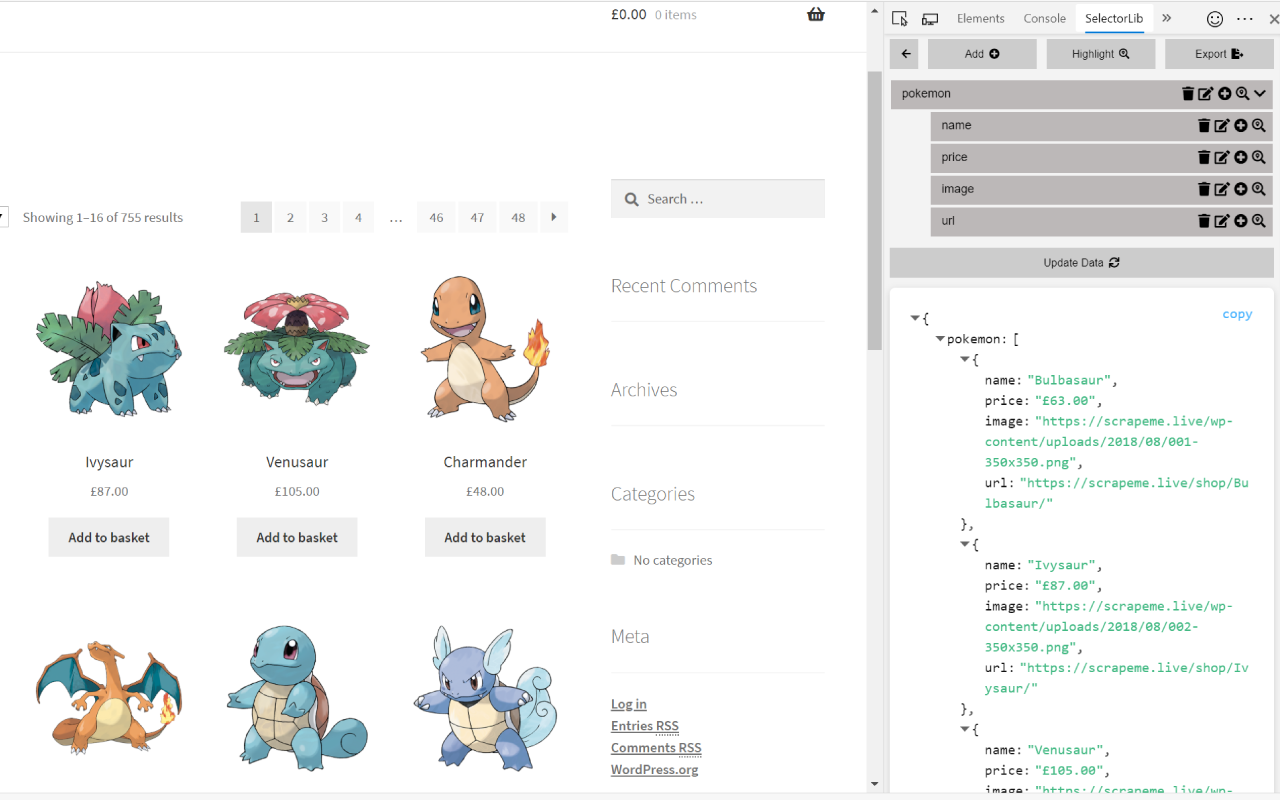This screenshot has height=800, width=1280.
Task: Switch to the Elements tab
Action: 980,19
